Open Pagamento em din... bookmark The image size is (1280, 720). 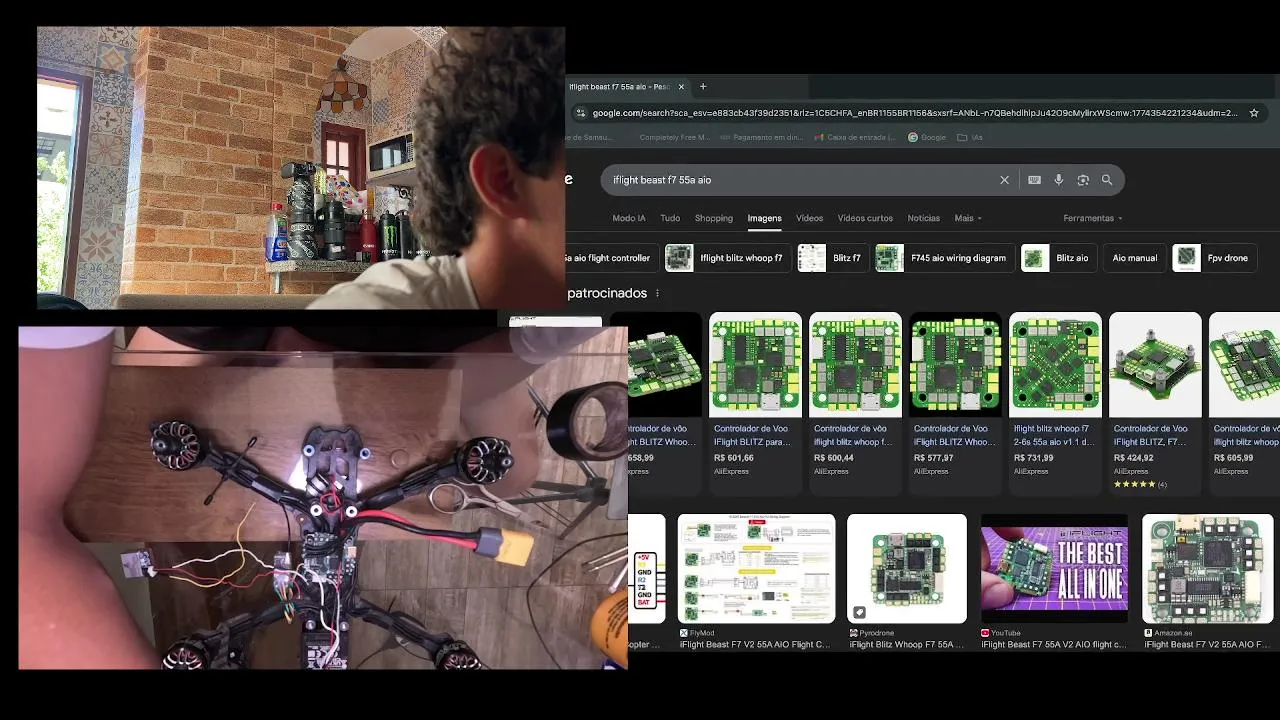pyautogui.click(x=762, y=137)
